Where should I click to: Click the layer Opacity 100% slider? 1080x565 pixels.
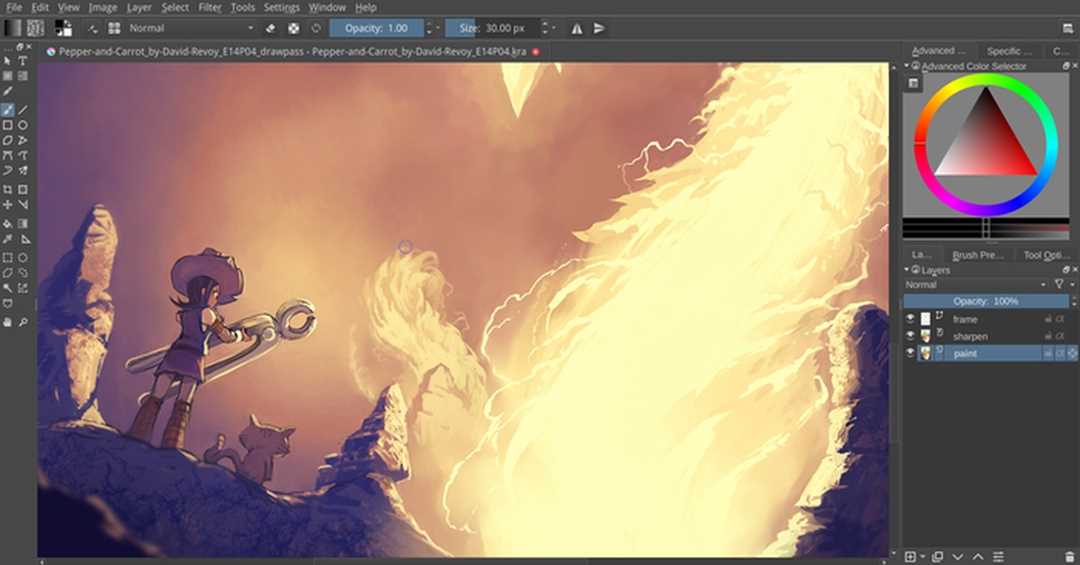pyautogui.click(x=985, y=301)
